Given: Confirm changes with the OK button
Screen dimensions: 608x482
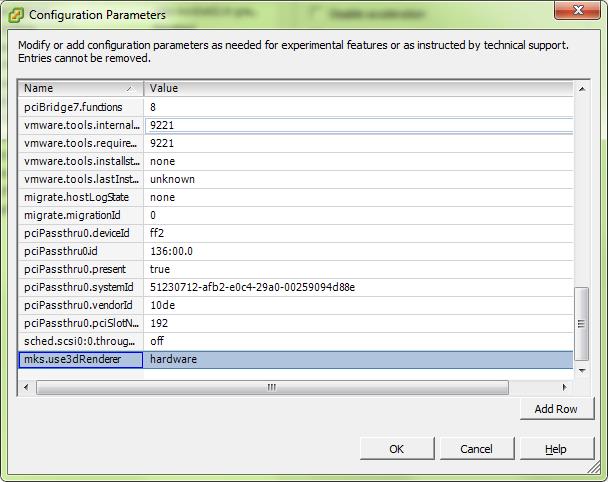Looking at the screenshot, I should 397,449.
